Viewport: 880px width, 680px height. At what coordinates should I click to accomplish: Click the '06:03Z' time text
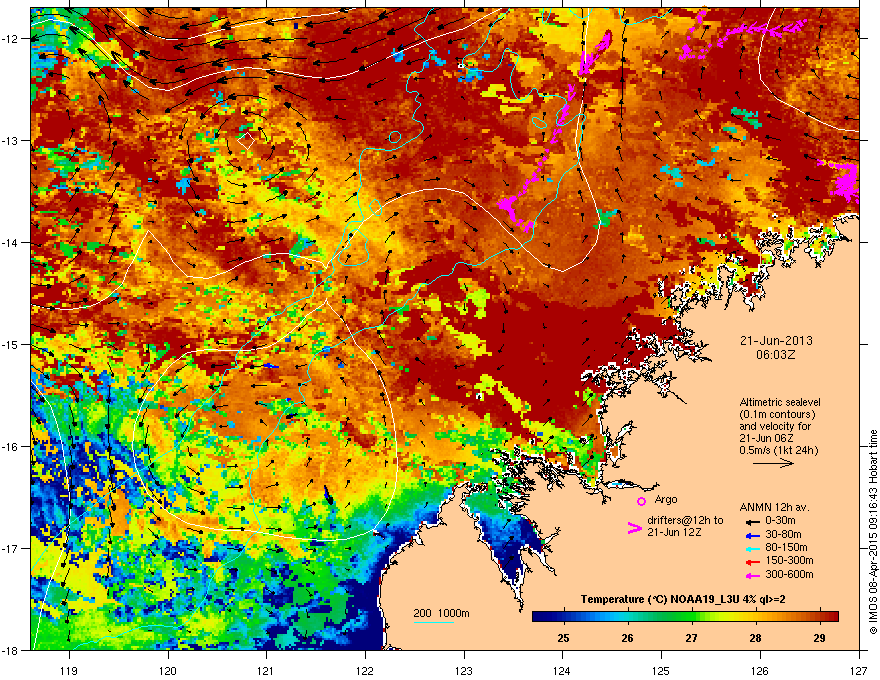click(x=776, y=355)
